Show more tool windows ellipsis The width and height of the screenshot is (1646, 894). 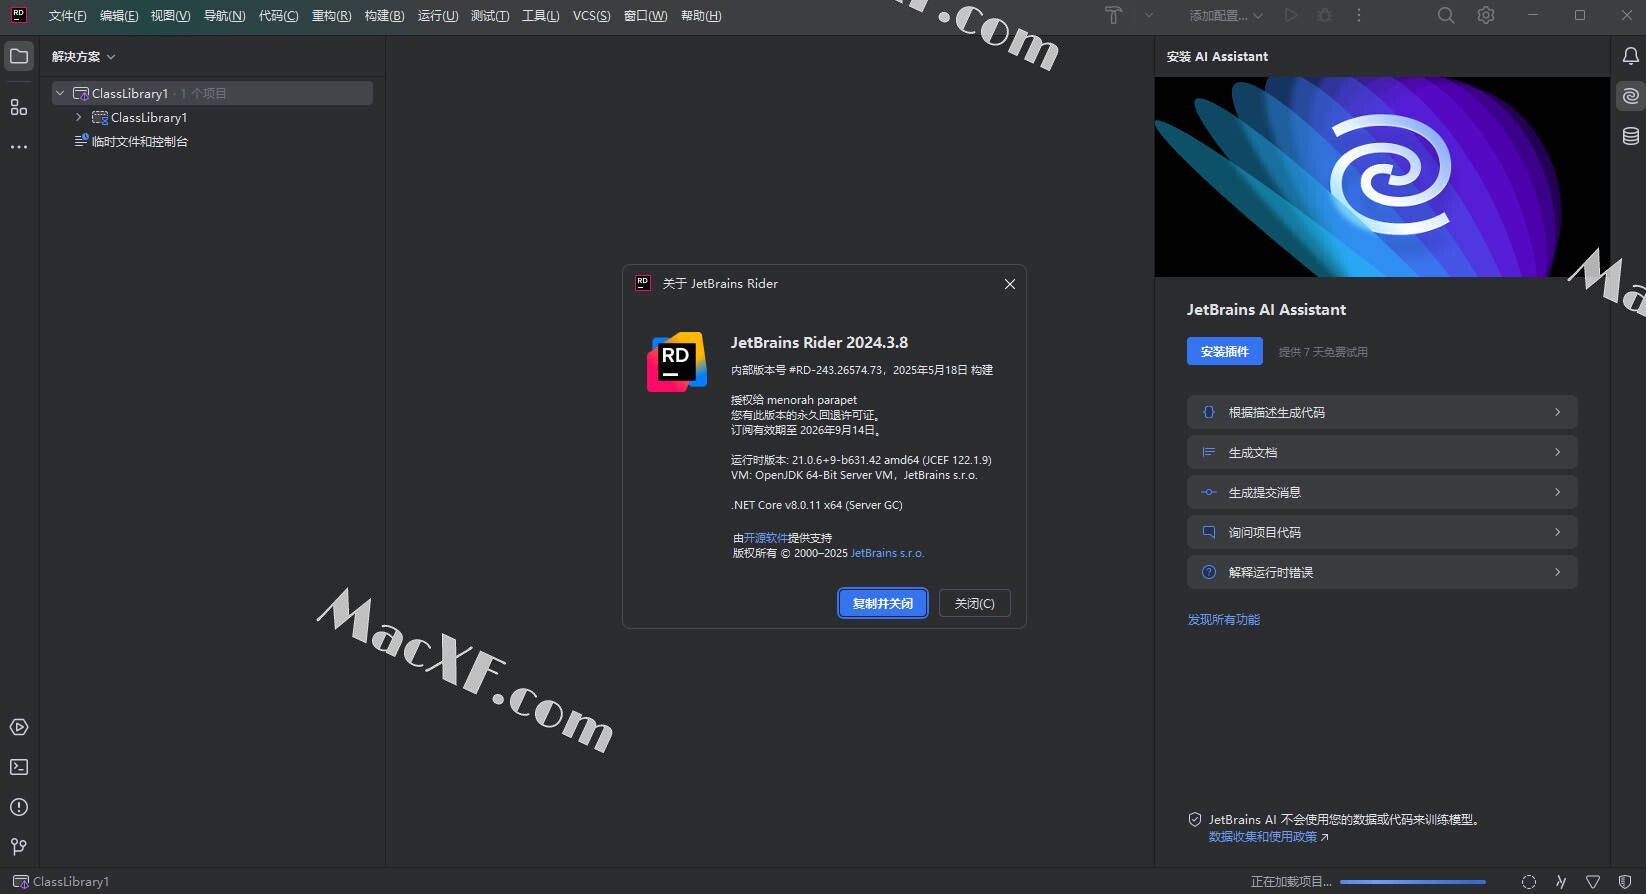tap(19, 147)
